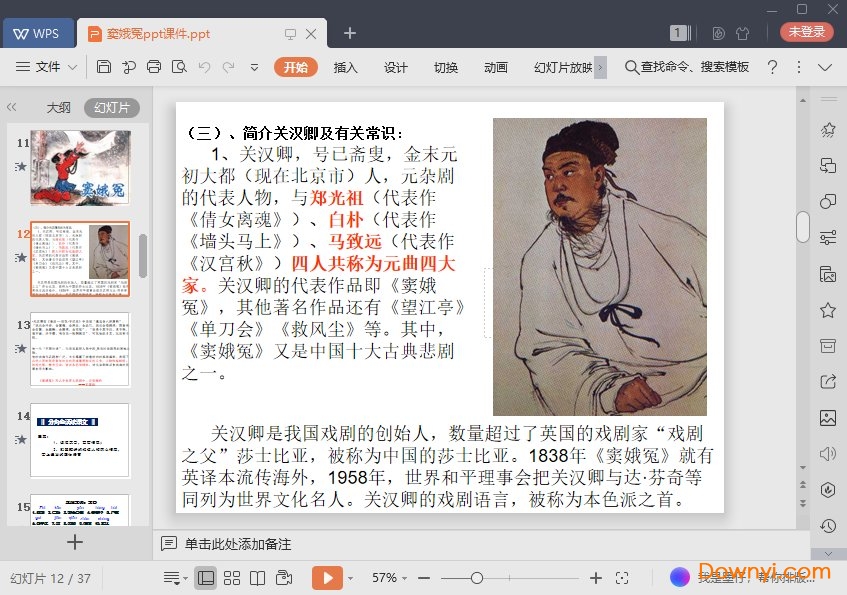Click the star icon in right sidebar
Image resolution: width=847 pixels, height=595 pixels.
point(827,310)
